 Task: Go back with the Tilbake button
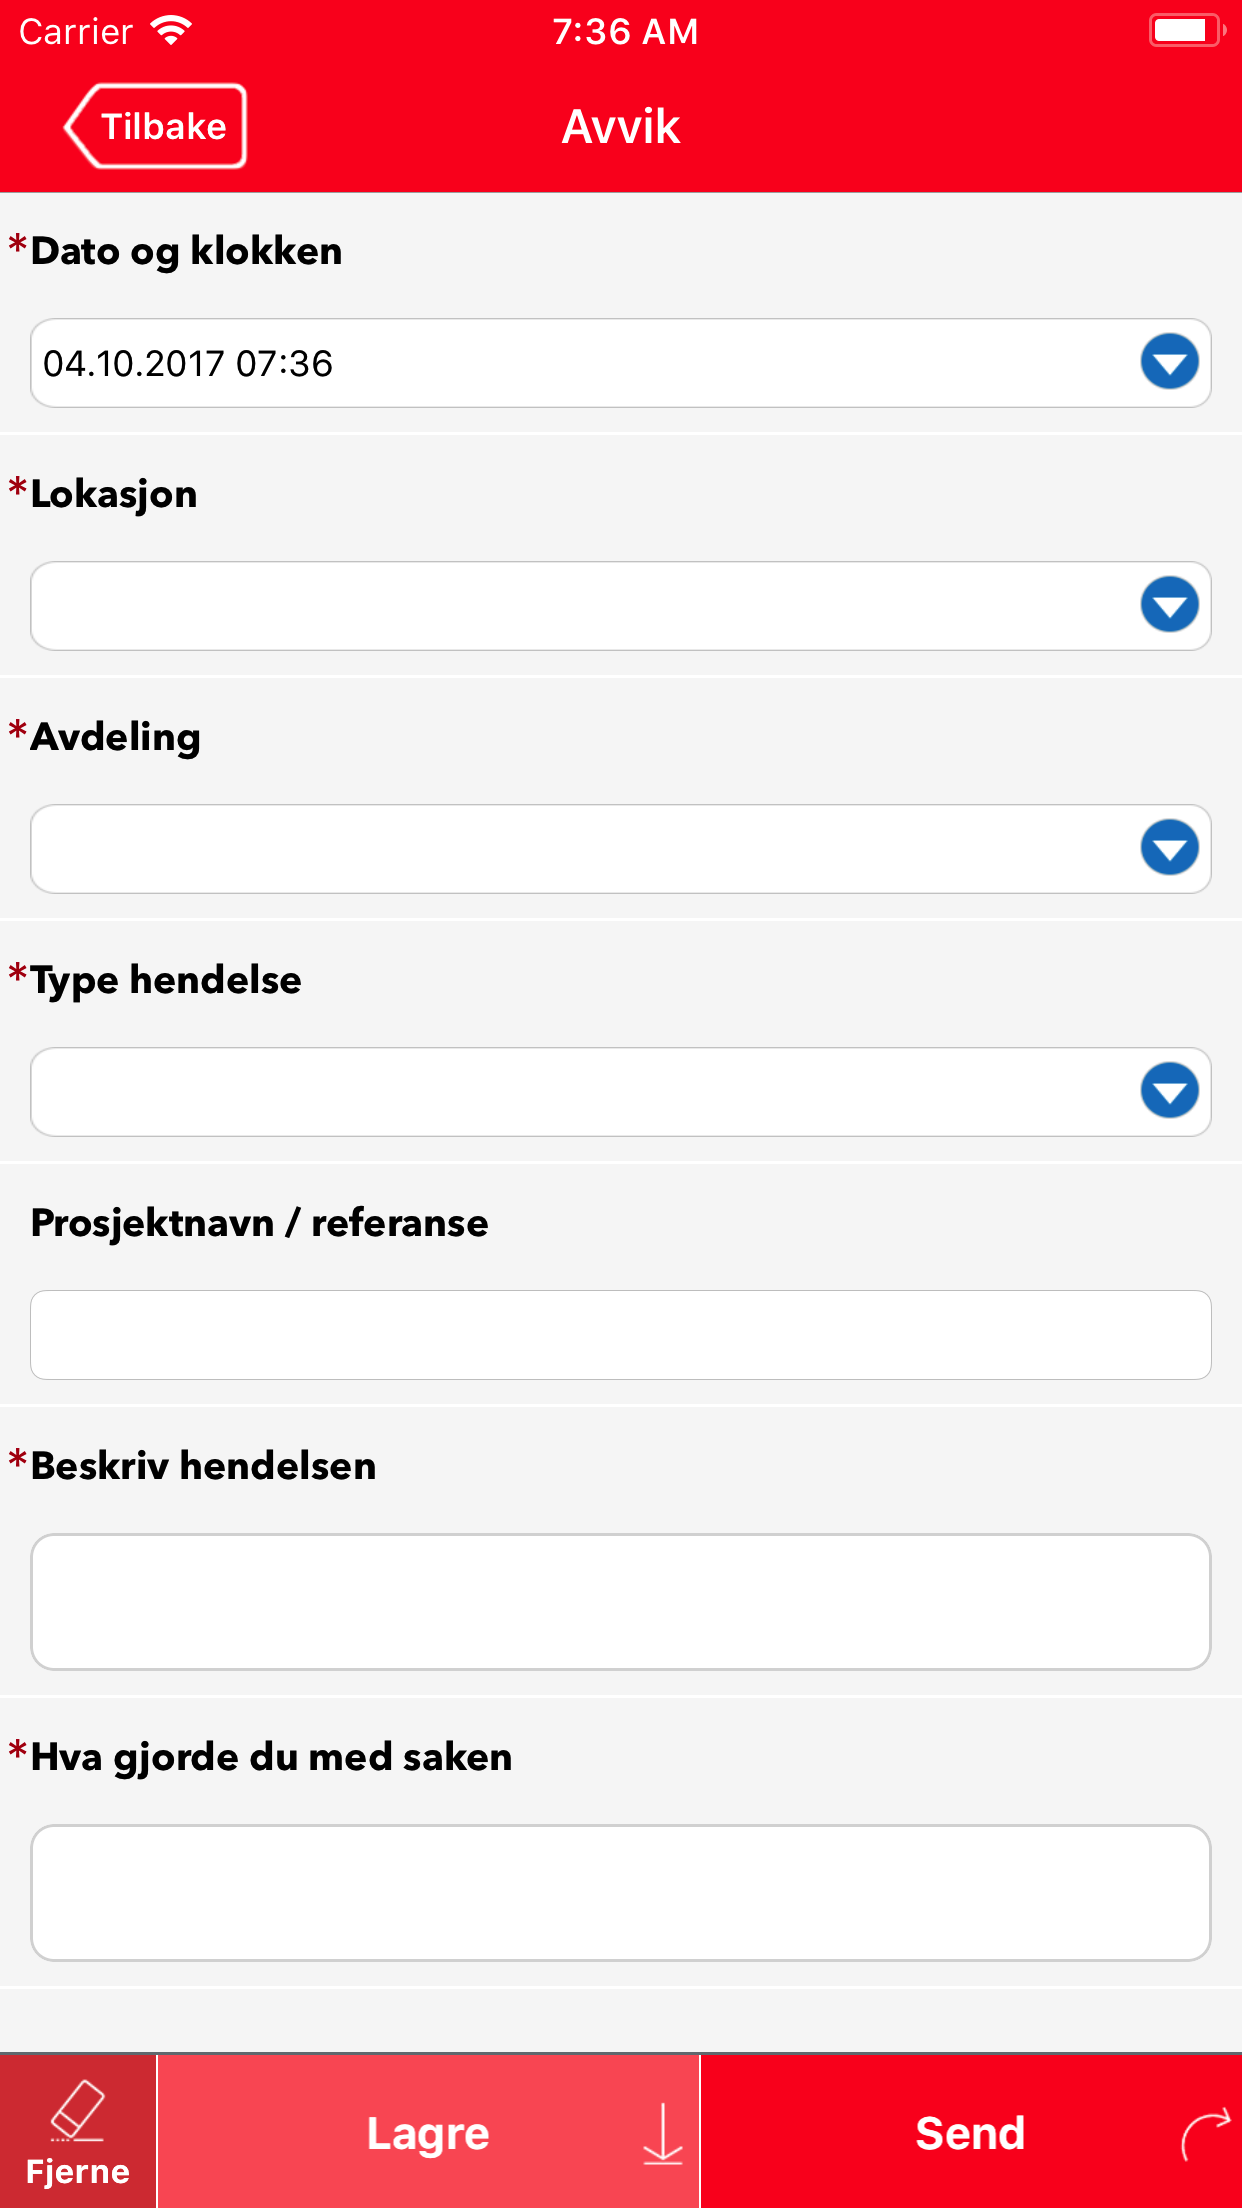coord(156,126)
